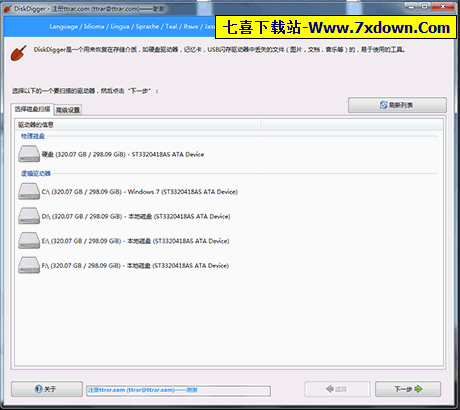Screen dimensions: 460x410
Task: Open the 关于 about dialog
Action: (x=47, y=389)
